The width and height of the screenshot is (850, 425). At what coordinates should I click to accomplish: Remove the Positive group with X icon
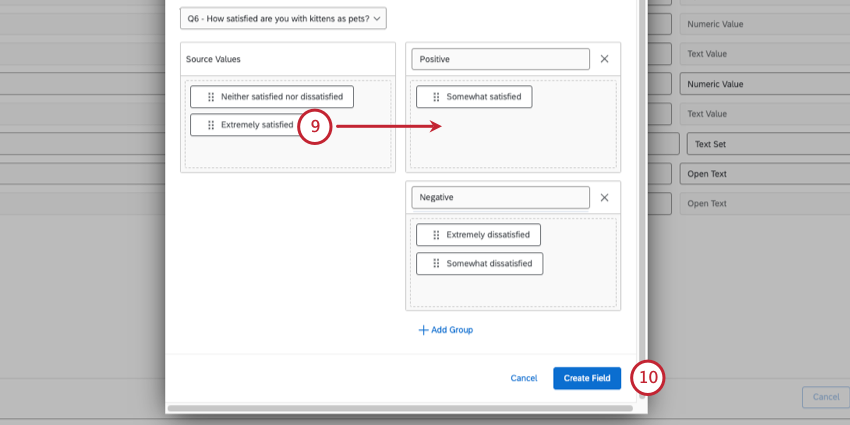click(604, 59)
